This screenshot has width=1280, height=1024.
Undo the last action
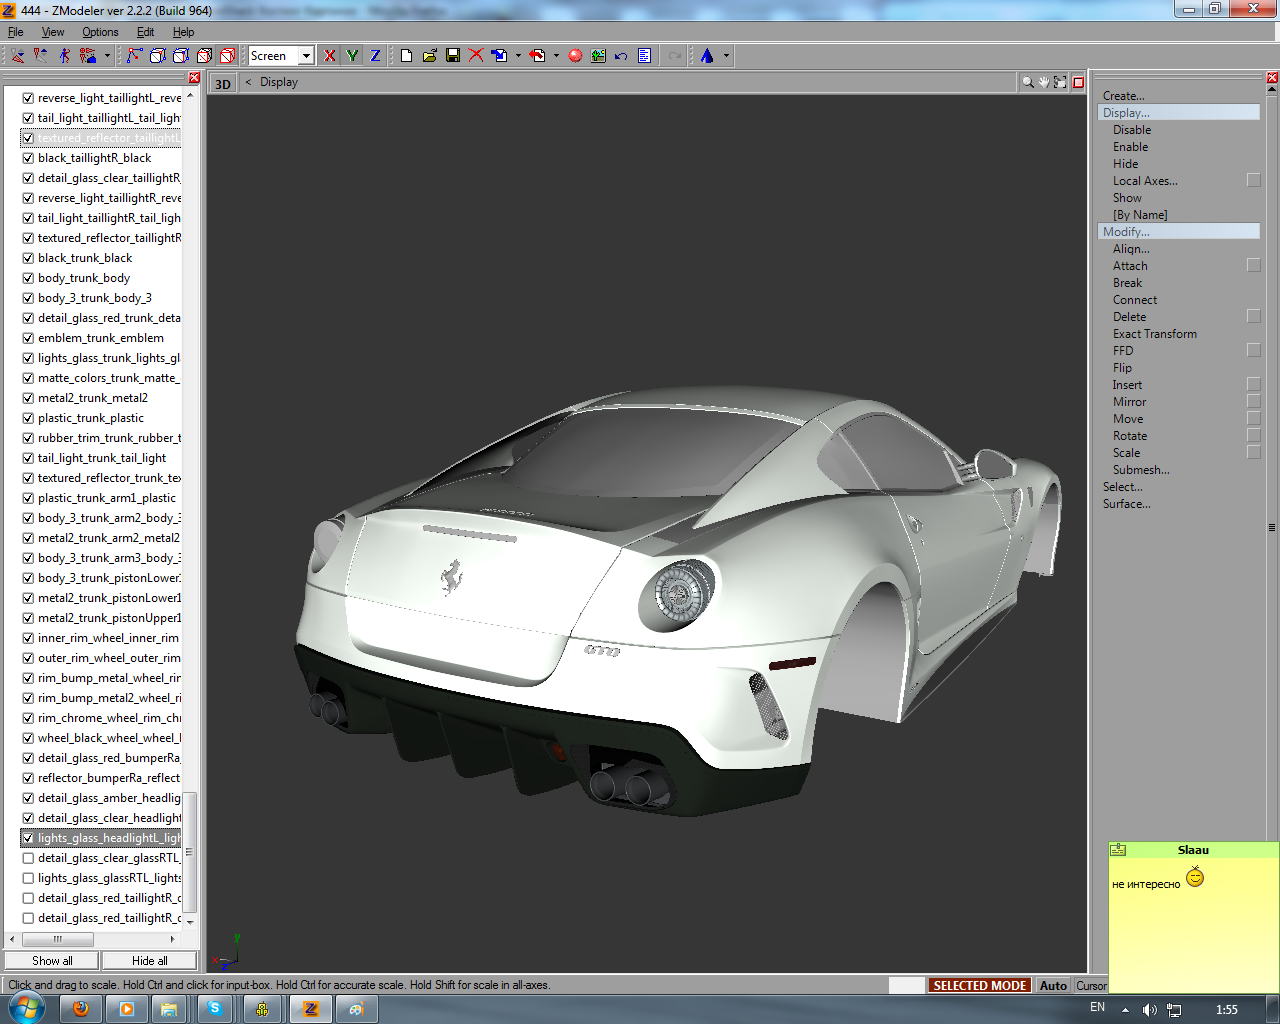(621, 56)
